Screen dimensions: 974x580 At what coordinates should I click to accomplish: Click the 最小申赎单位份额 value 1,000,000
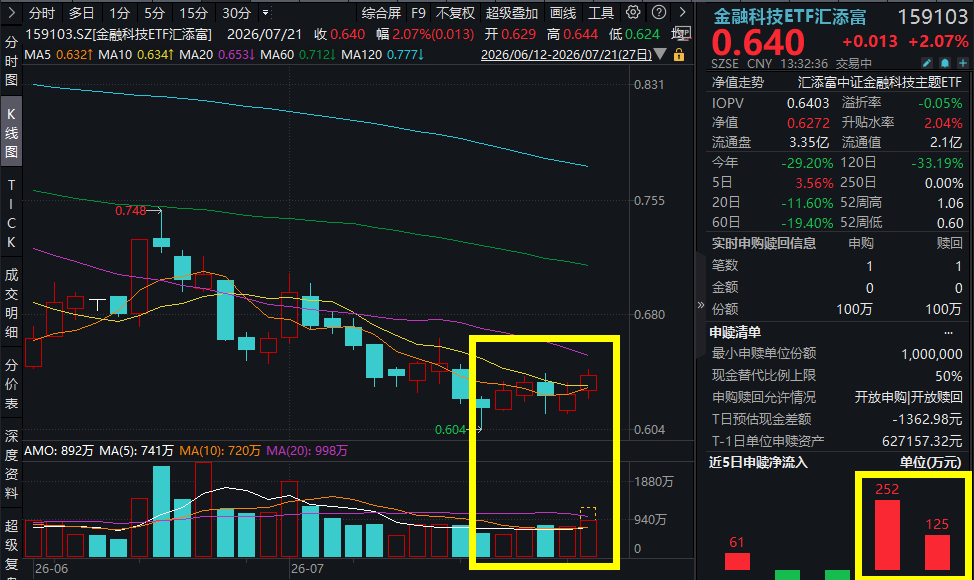tap(932, 354)
